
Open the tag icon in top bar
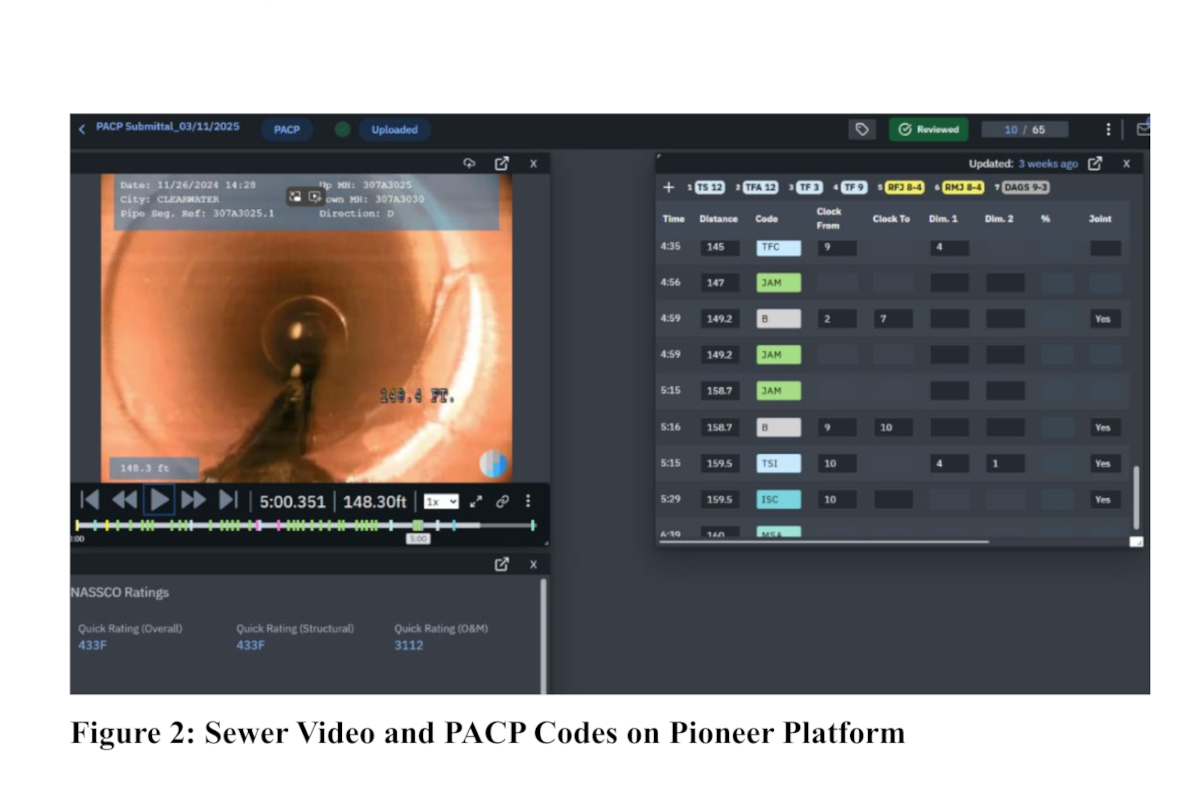coord(861,129)
